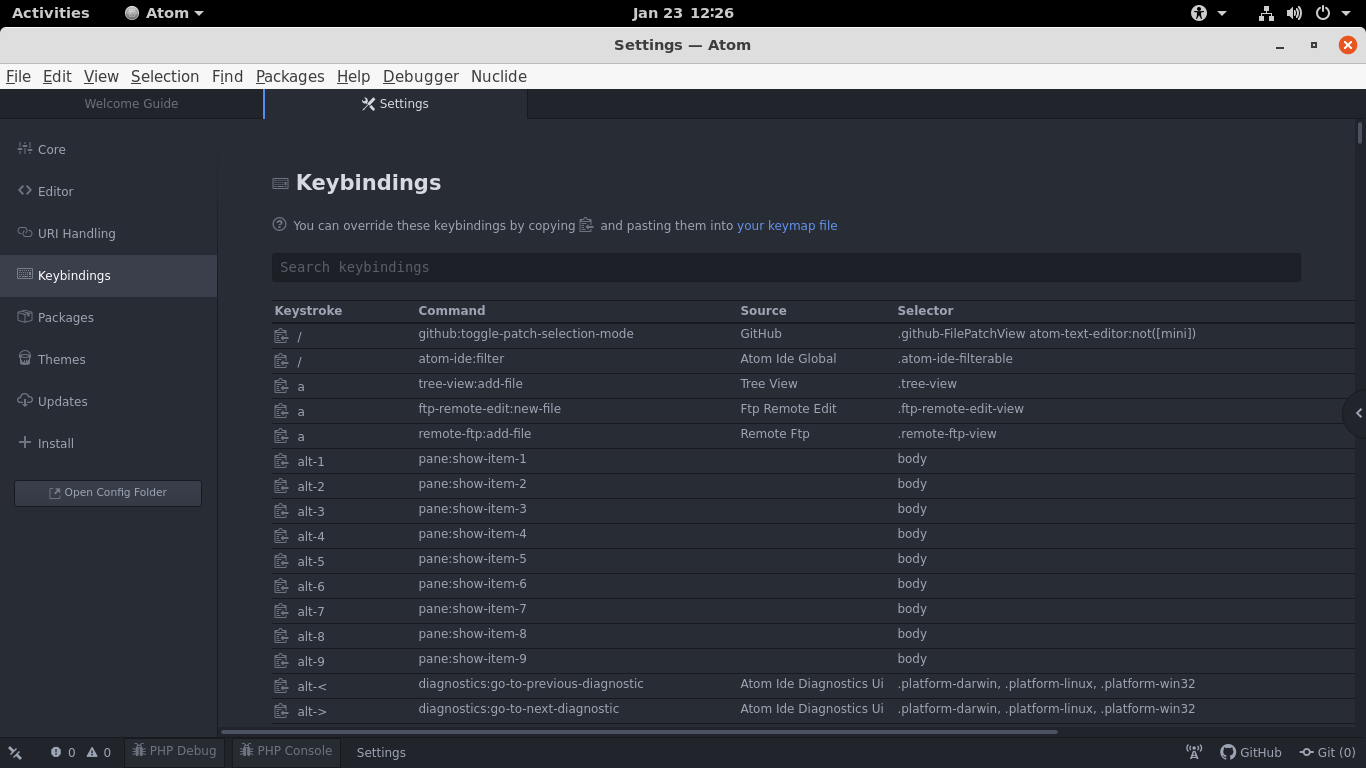Open the Git (0) panel in status bar
The image size is (1366, 768).
click(x=1327, y=752)
